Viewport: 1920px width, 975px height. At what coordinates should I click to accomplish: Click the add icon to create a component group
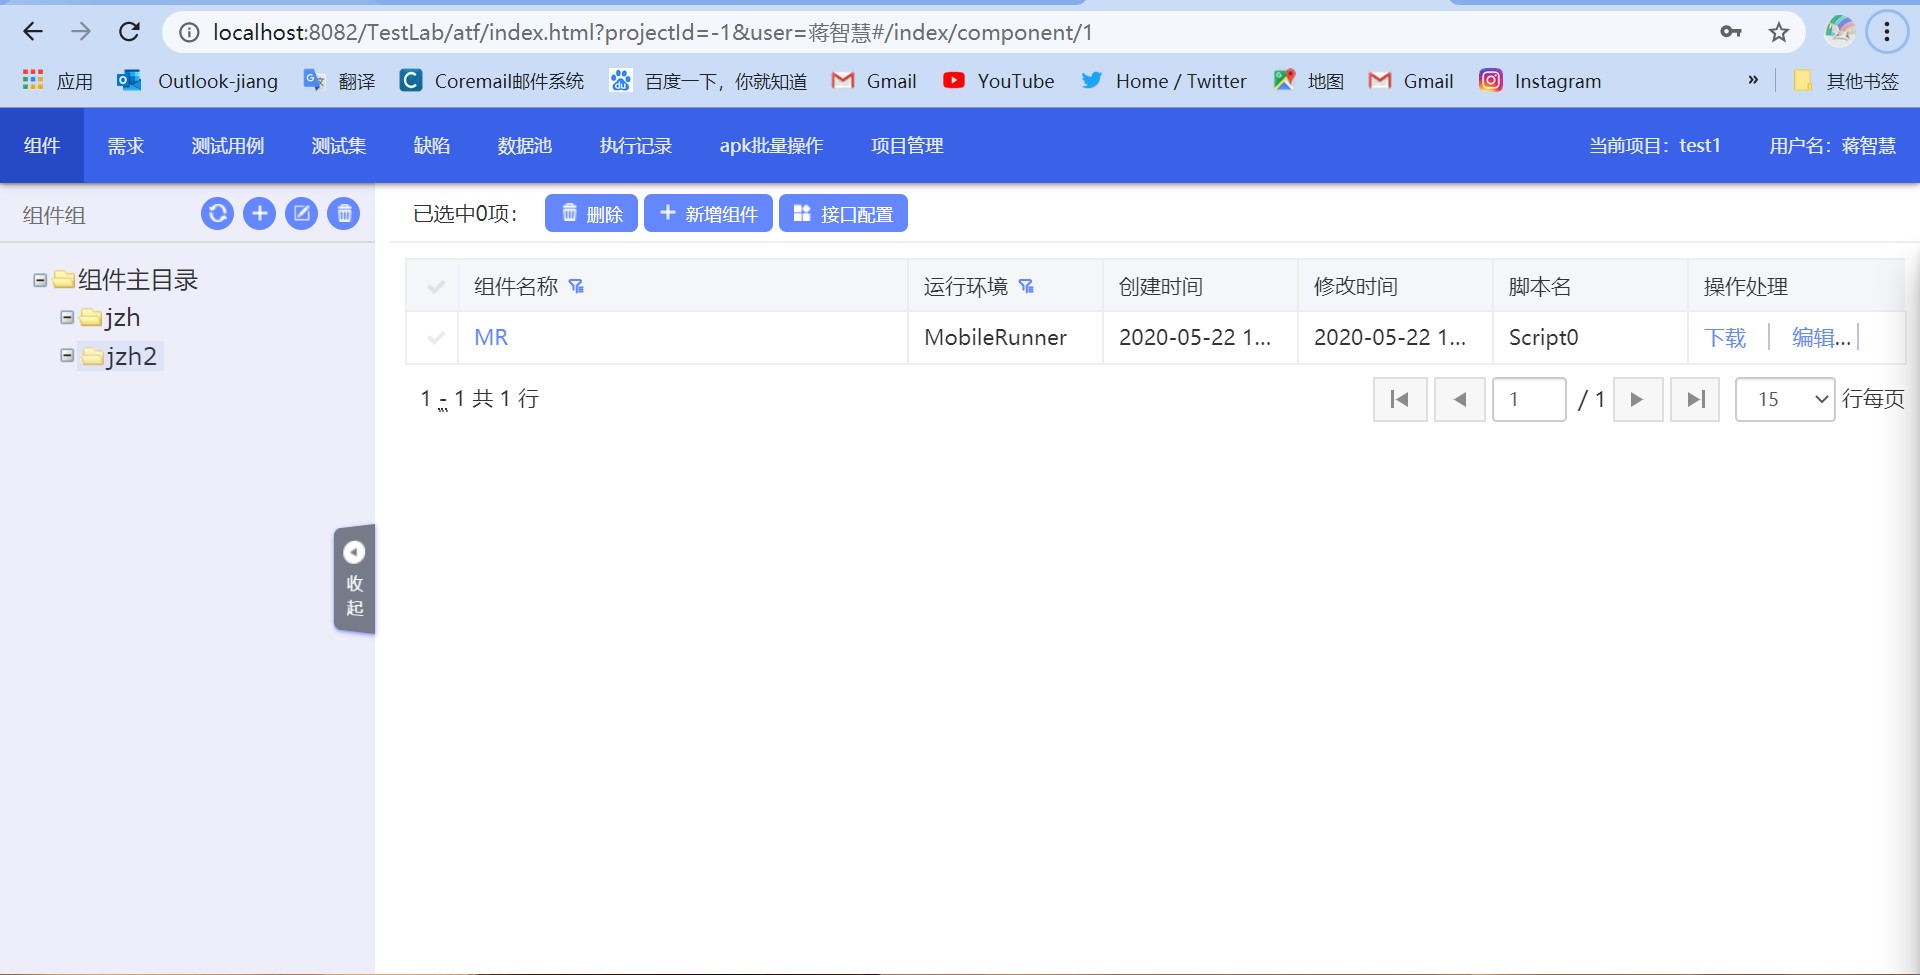[260, 213]
